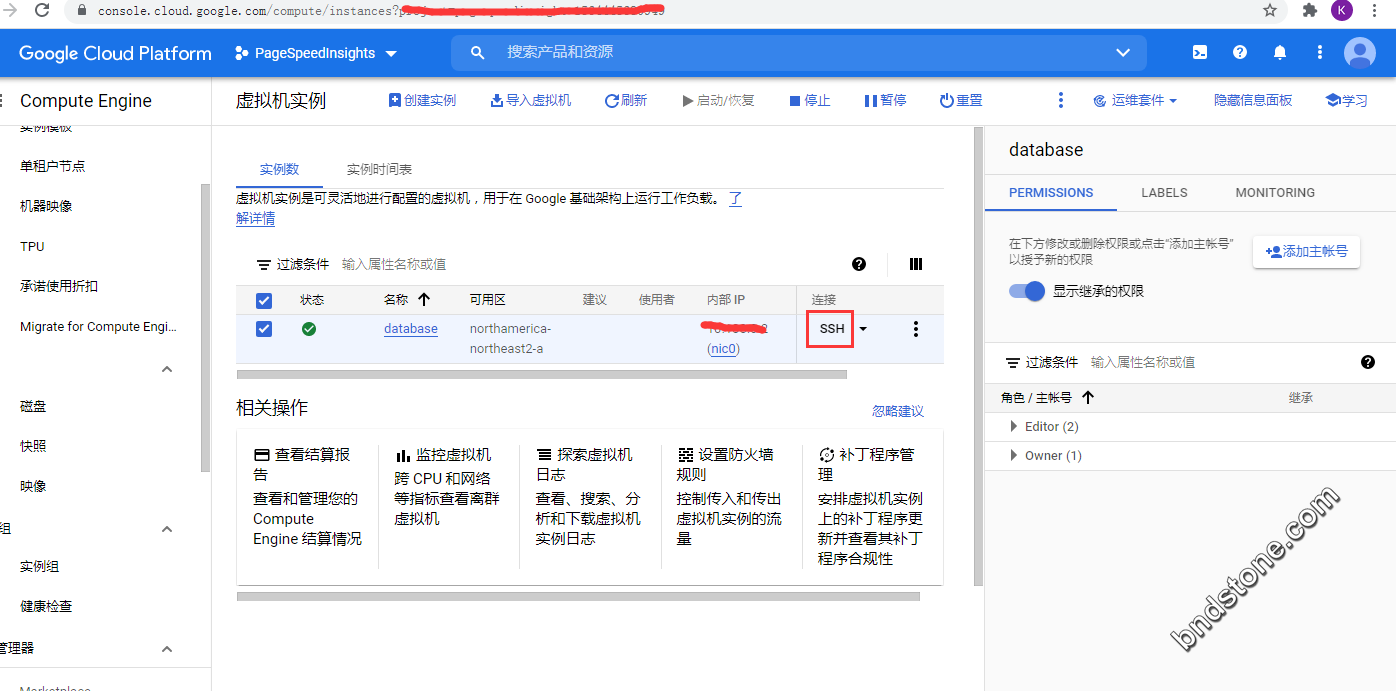Viewport: 1396px width, 691px height.
Task: Sort instances by the 名称 arrow
Action: (x=424, y=300)
